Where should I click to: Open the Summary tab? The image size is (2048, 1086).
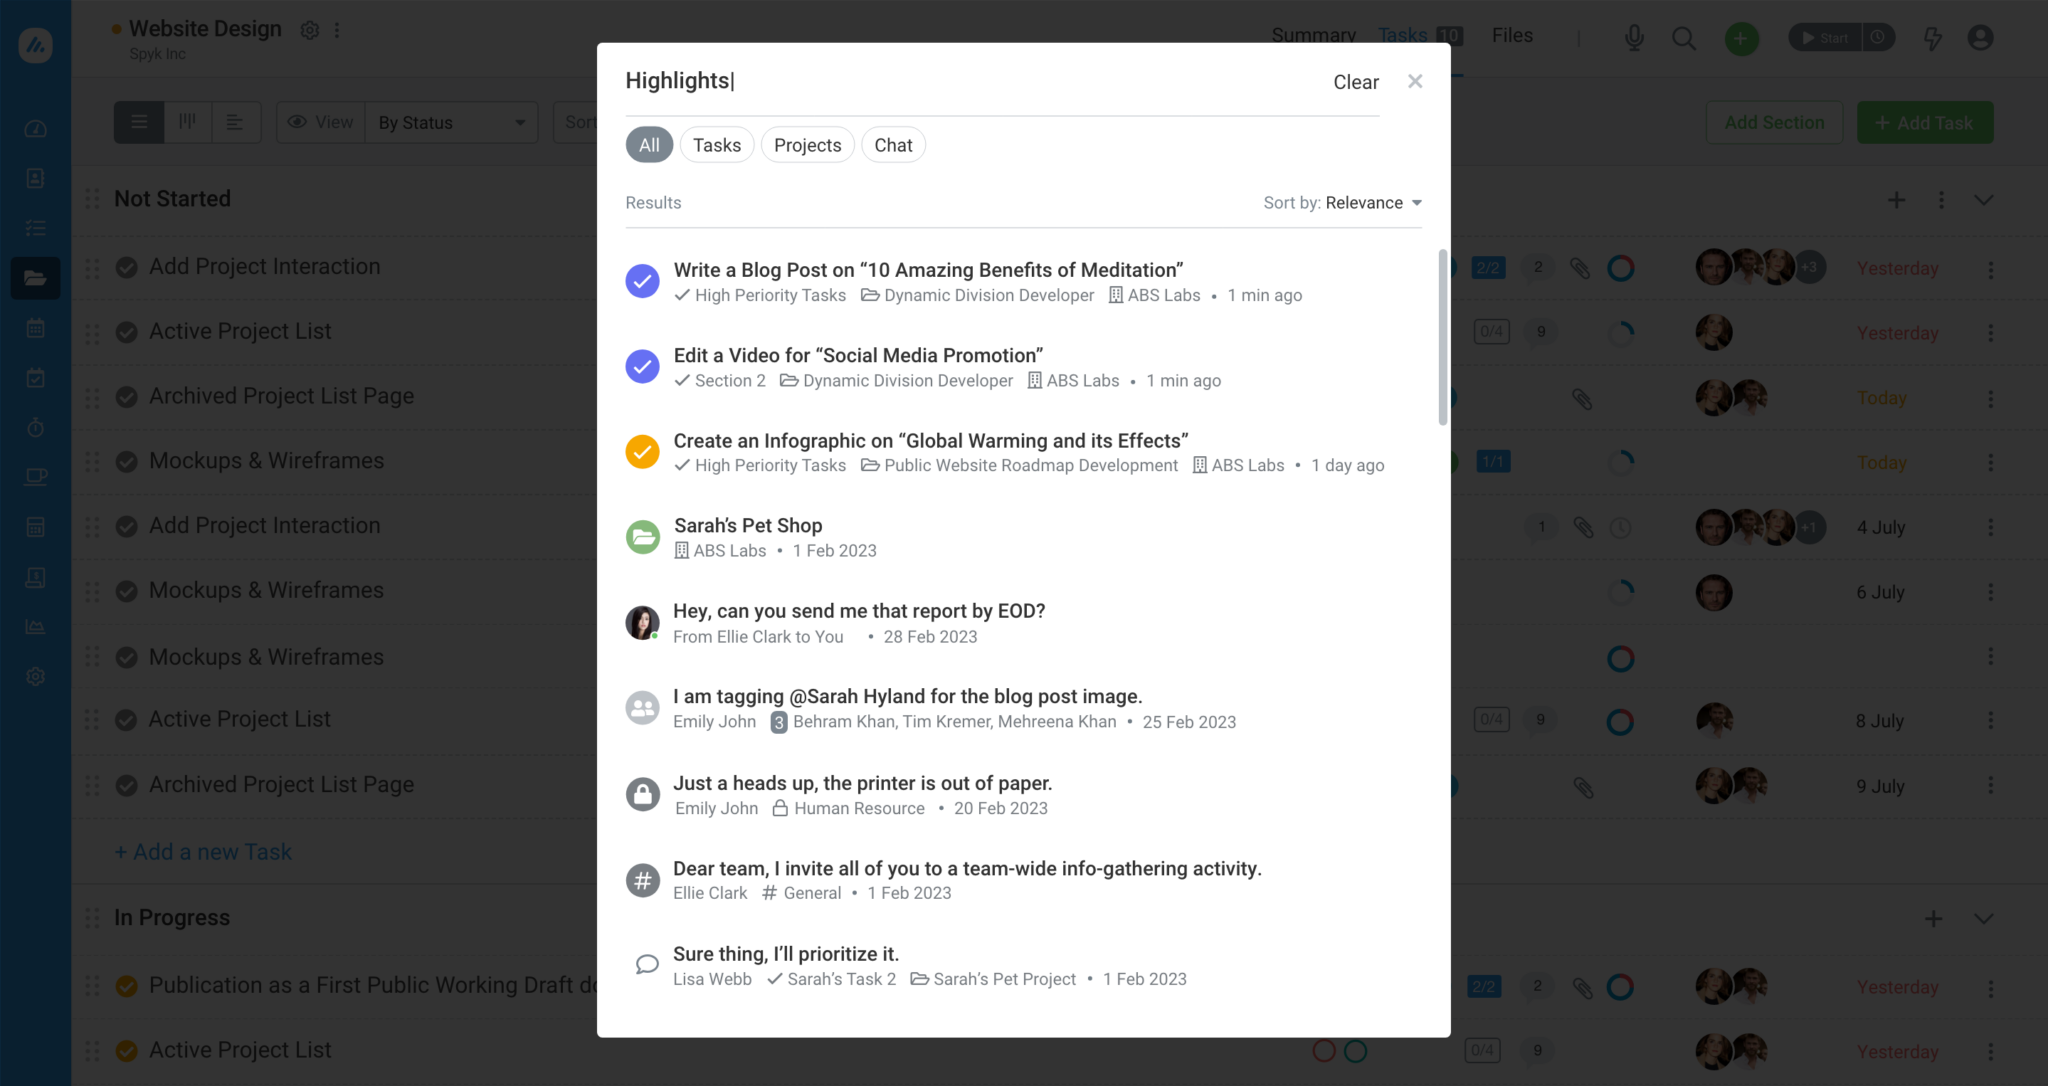coord(1313,35)
